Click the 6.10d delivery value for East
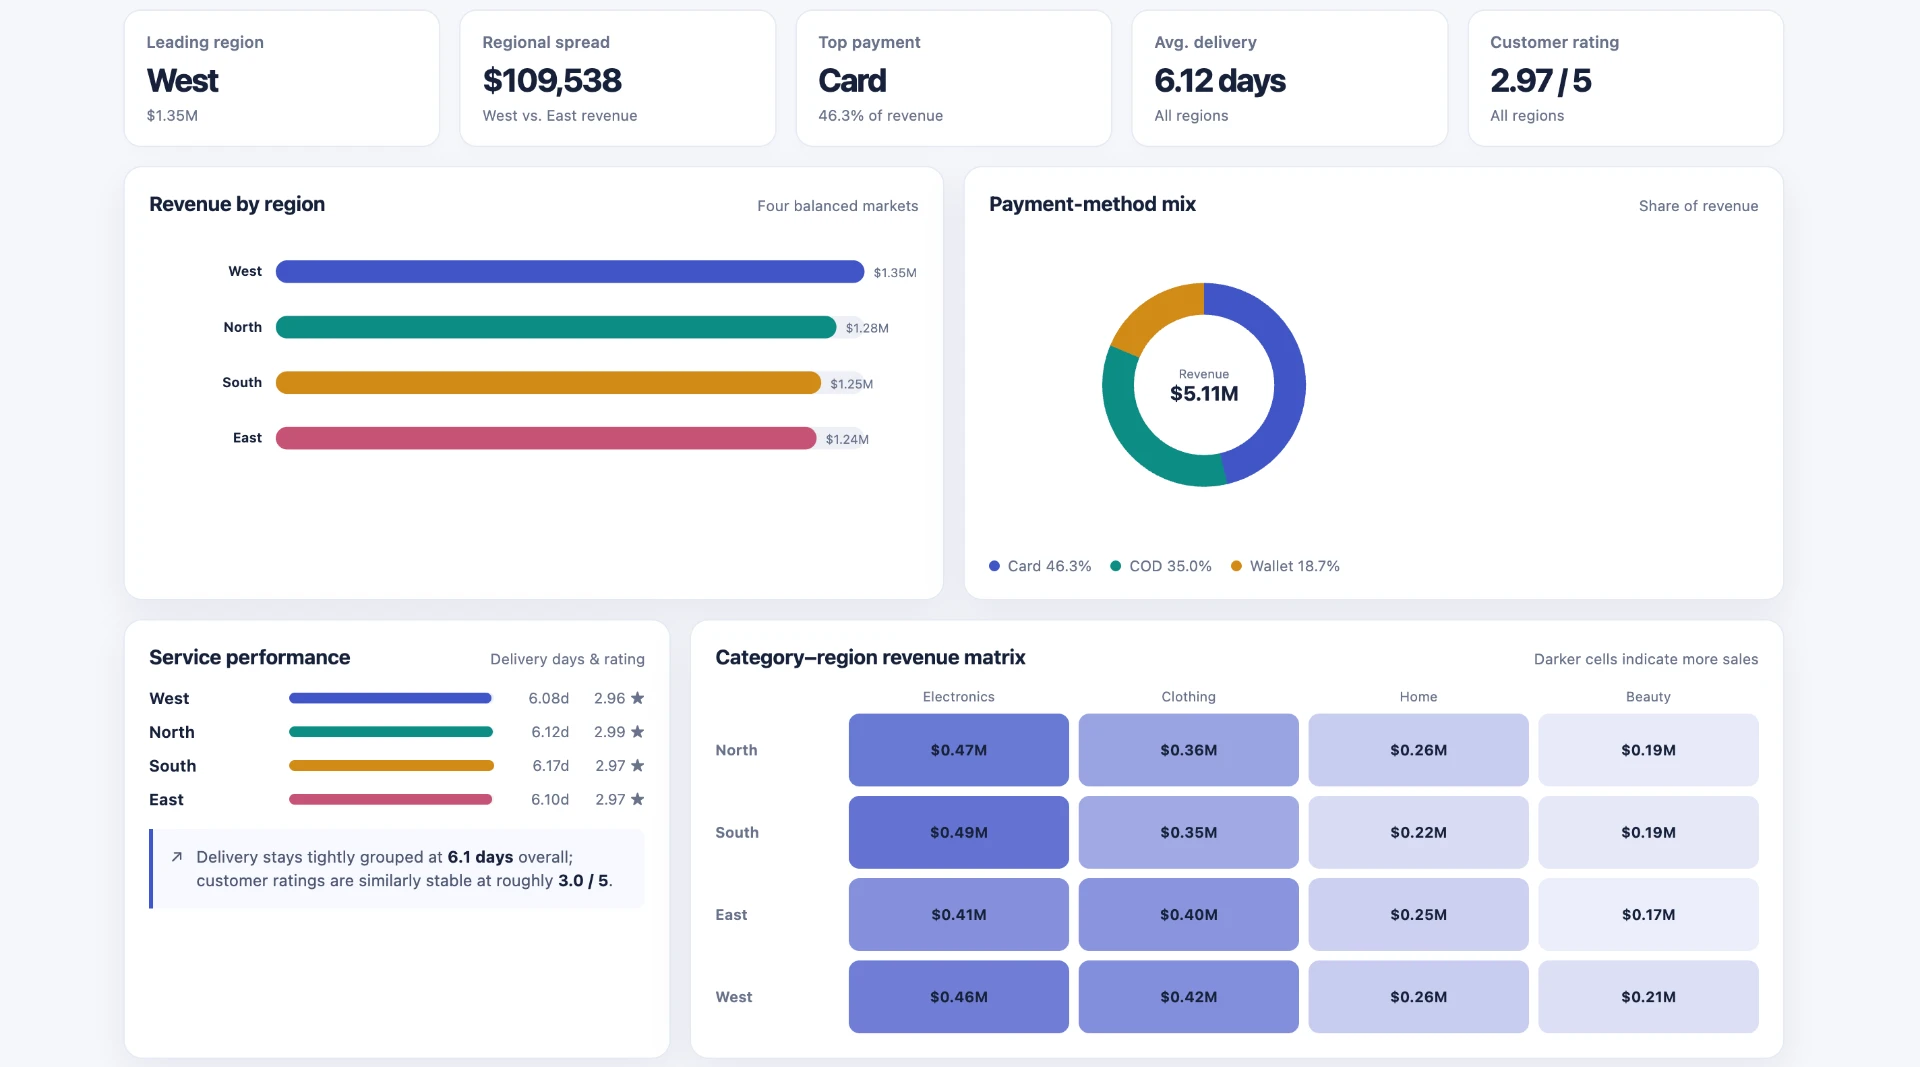The height and width of the screenshot is (1067, 1920). (550, 799)
